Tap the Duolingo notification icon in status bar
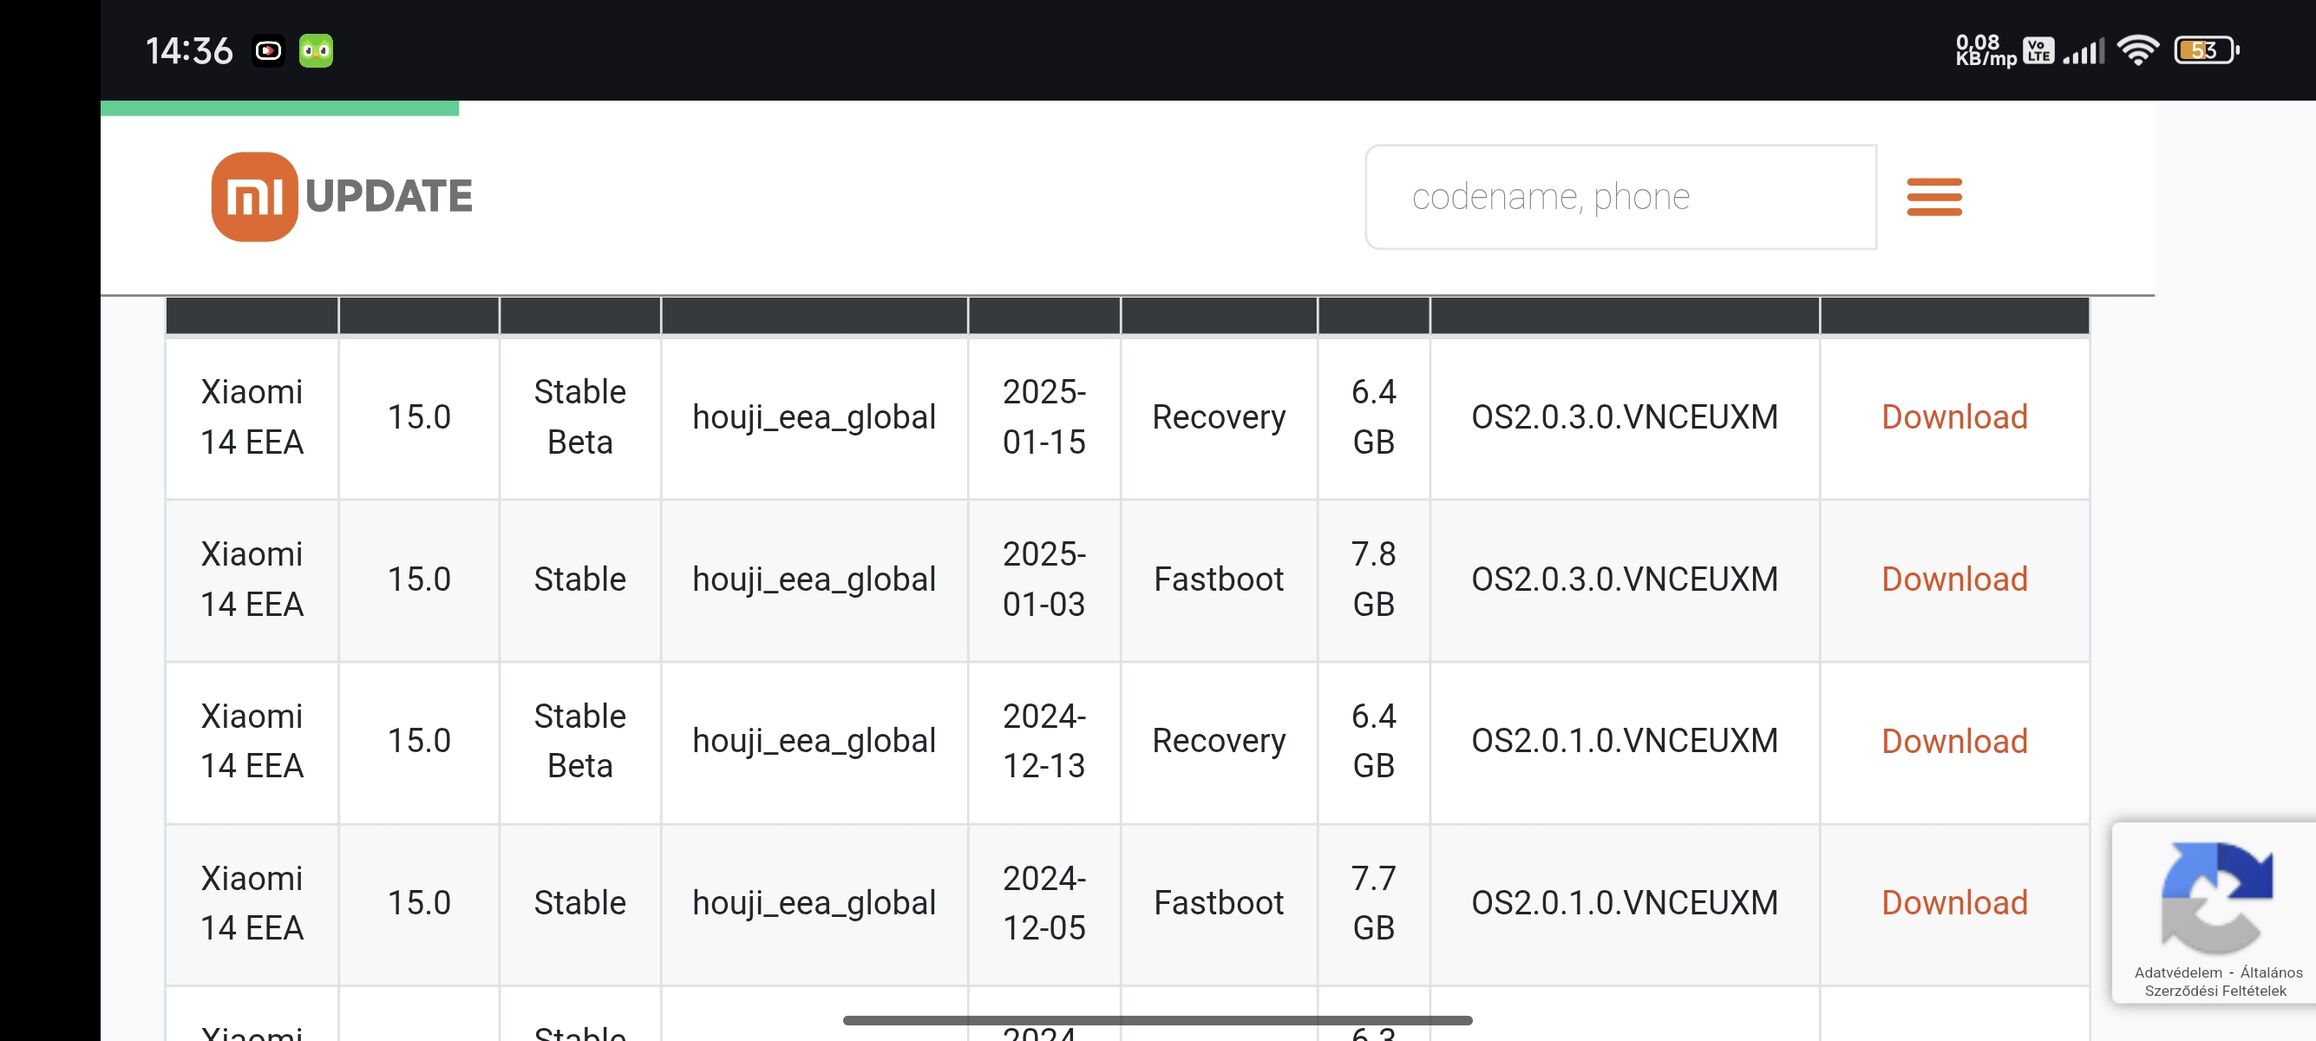2316x1041 pixels. tap(316, 51)
